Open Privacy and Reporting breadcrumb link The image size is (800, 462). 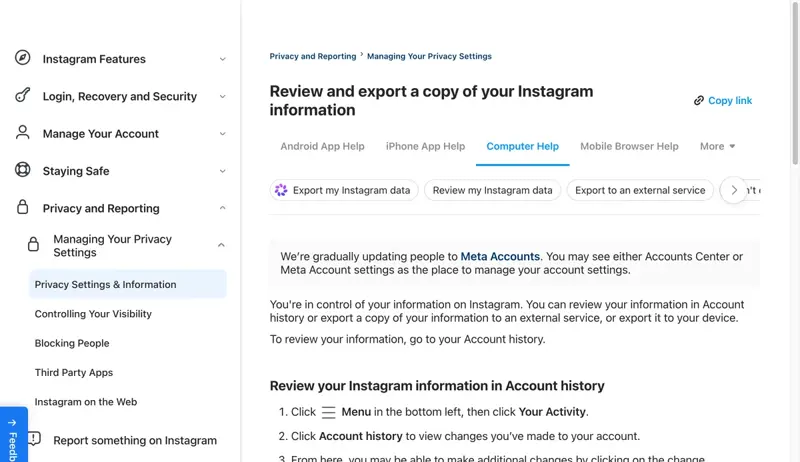tap(313, 56)
